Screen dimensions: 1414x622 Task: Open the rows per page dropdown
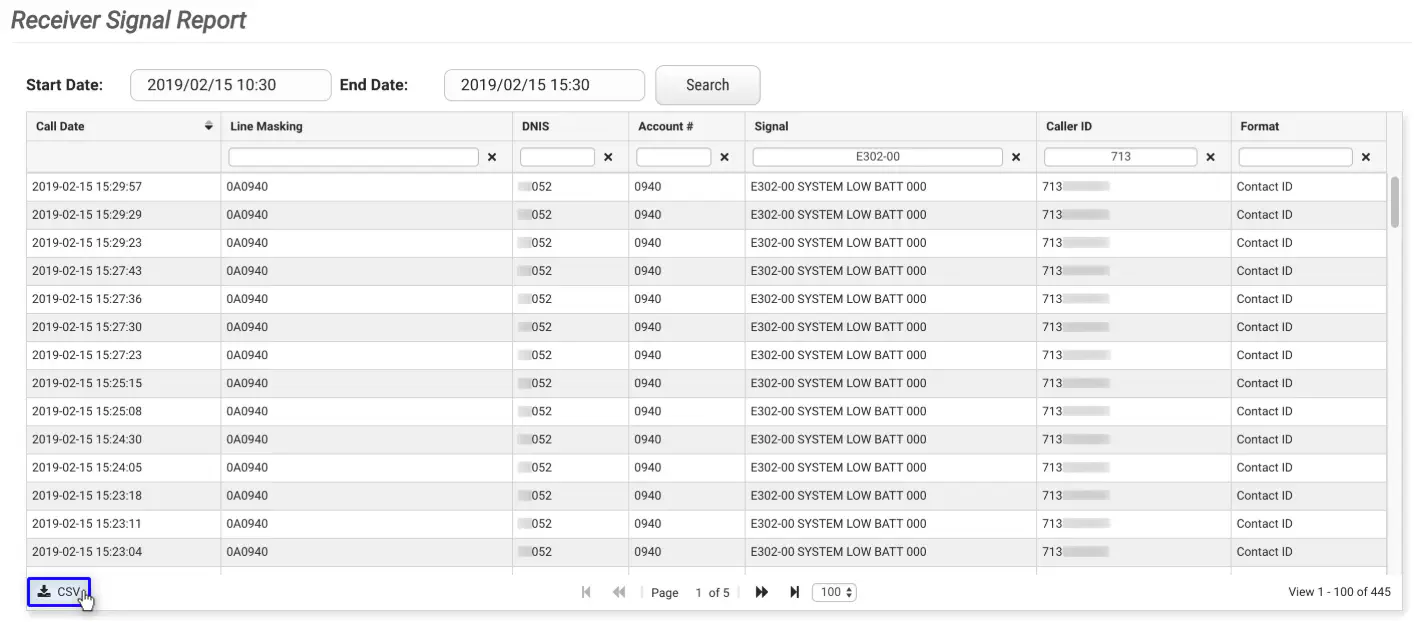pyautogui.click(x=834, y=592)
